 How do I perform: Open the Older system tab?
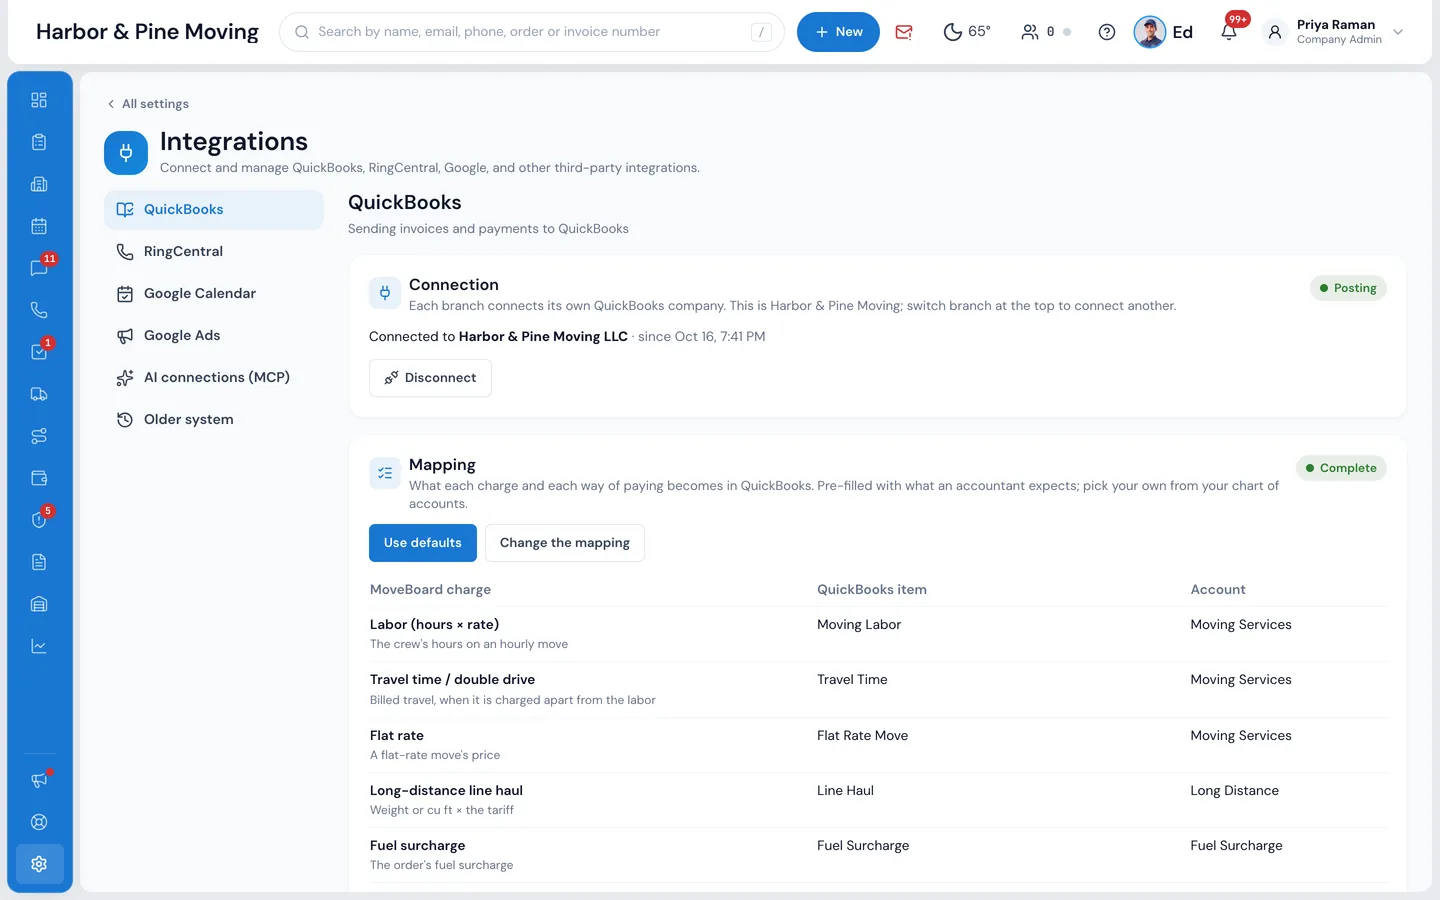214,420
